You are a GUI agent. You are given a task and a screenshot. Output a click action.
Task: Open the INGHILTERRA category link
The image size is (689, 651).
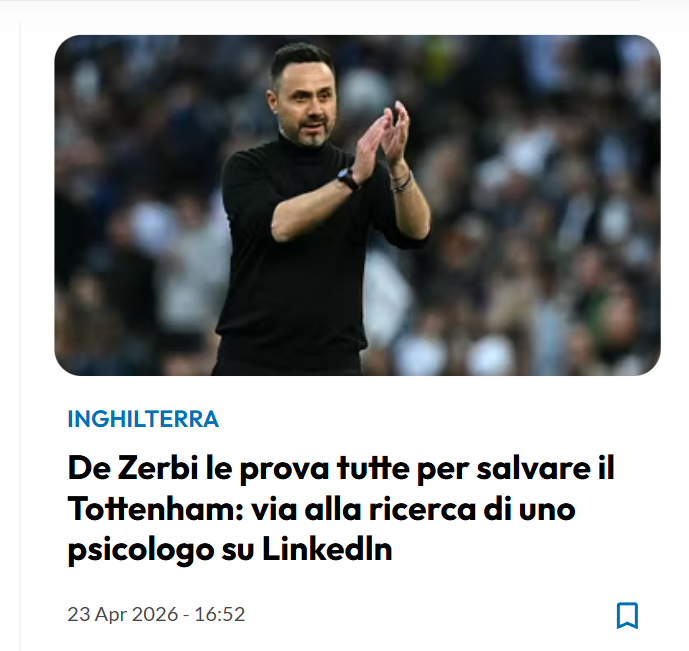coord(143,419)
